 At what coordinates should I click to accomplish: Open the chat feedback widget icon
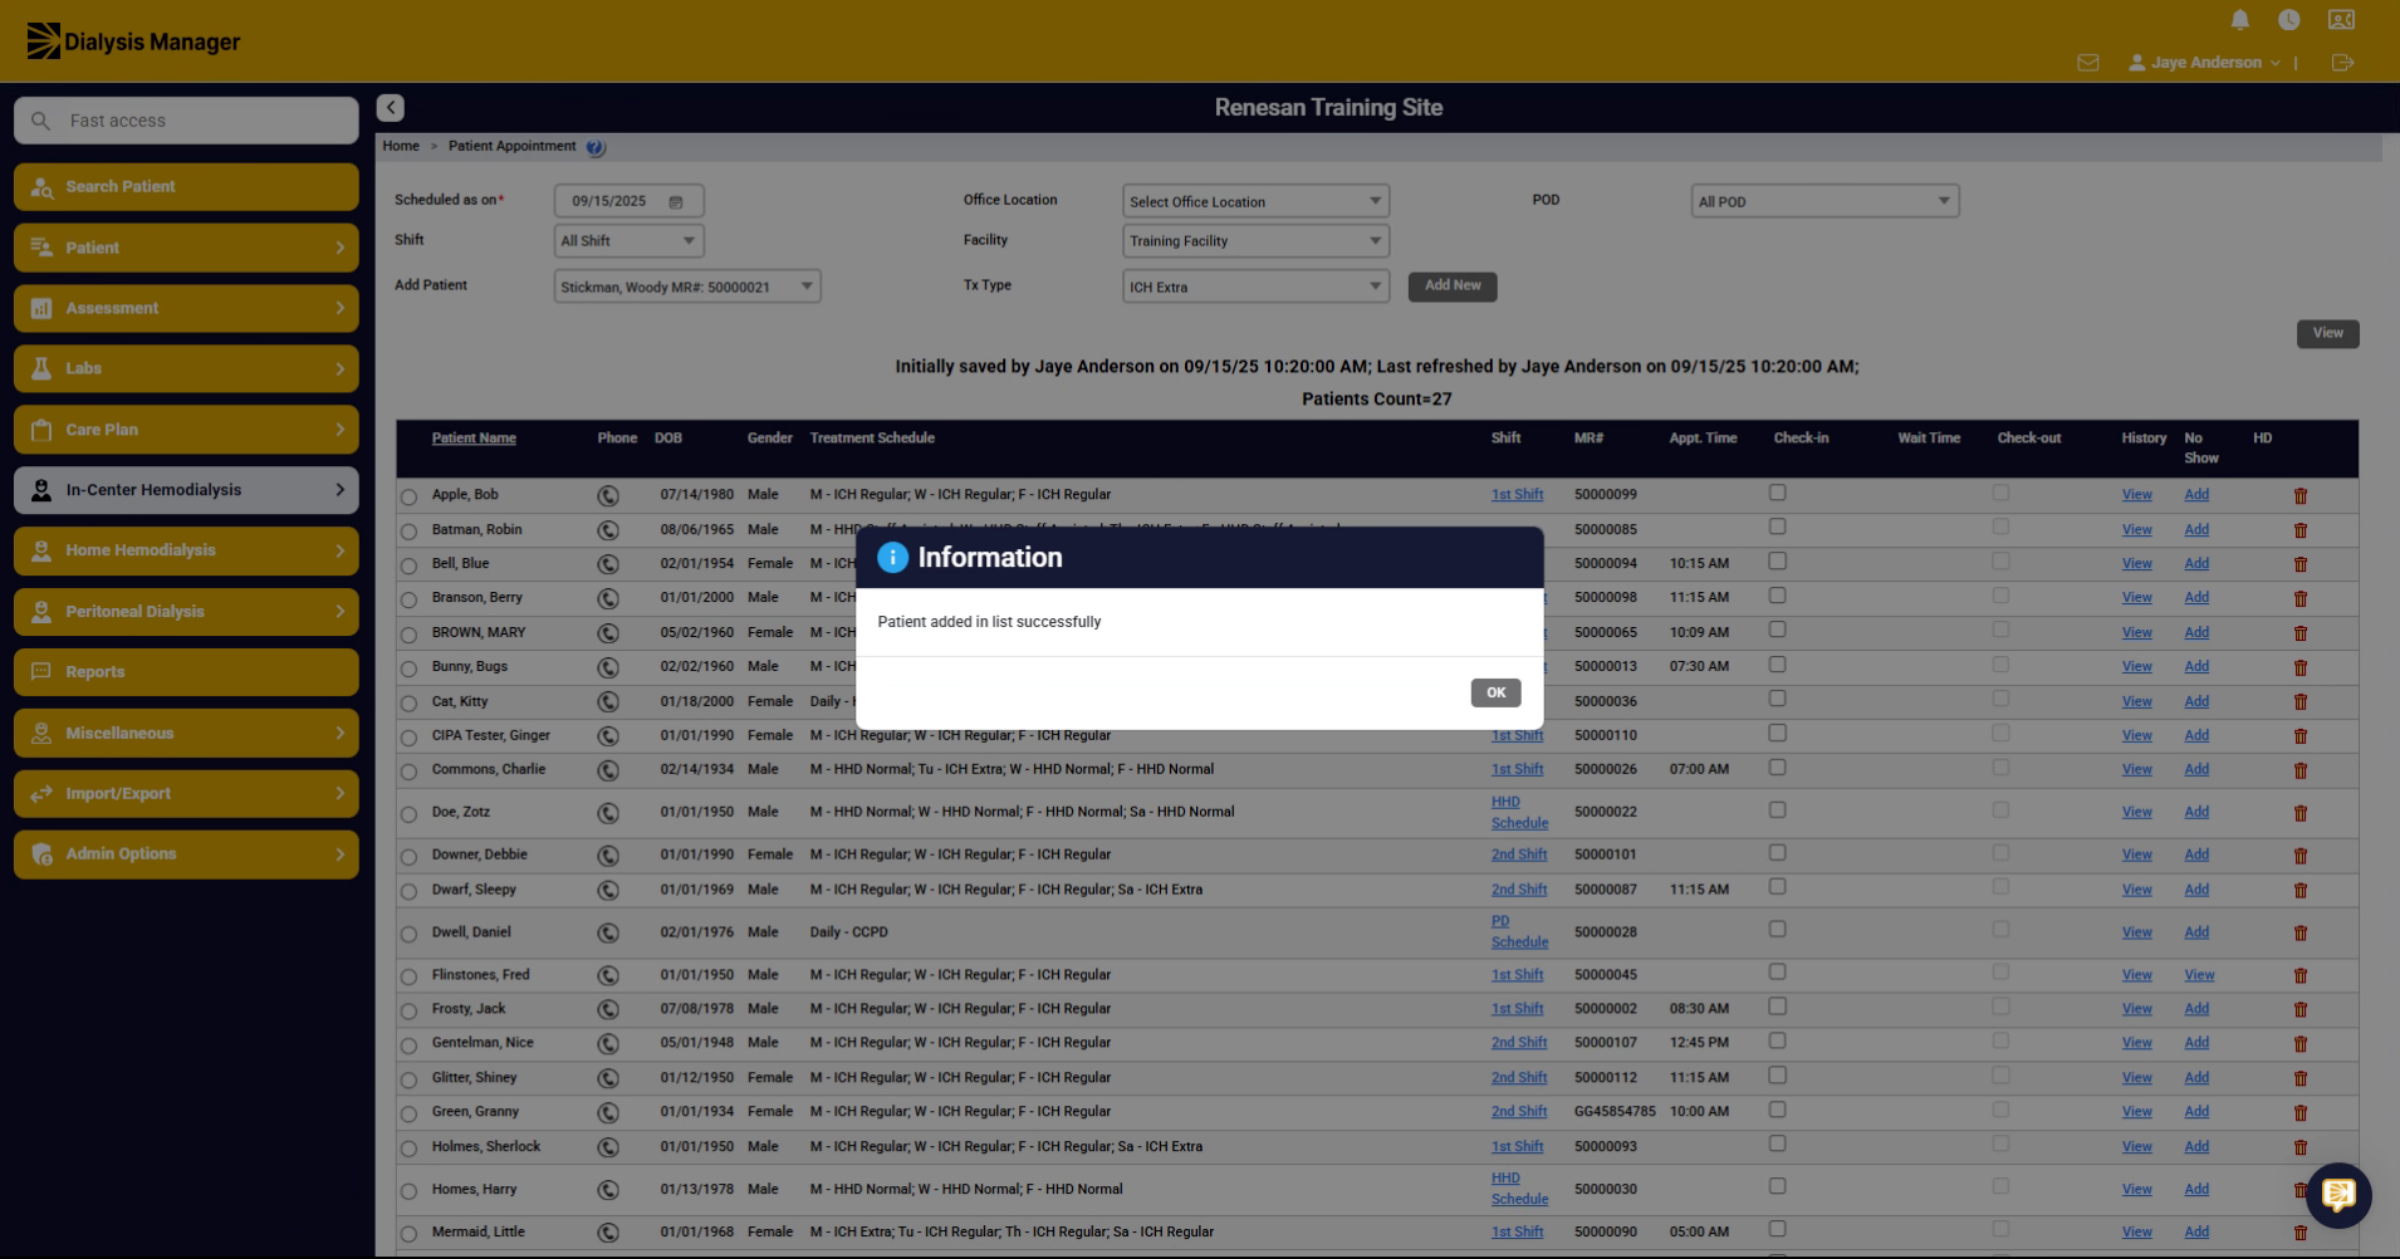pos(2339,1194)
